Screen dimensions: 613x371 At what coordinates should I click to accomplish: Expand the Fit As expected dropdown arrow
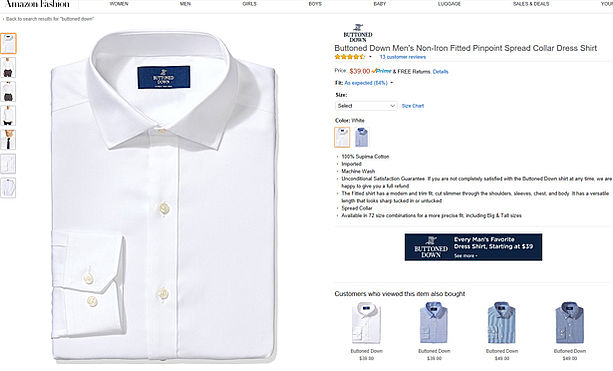pos(392,83)
